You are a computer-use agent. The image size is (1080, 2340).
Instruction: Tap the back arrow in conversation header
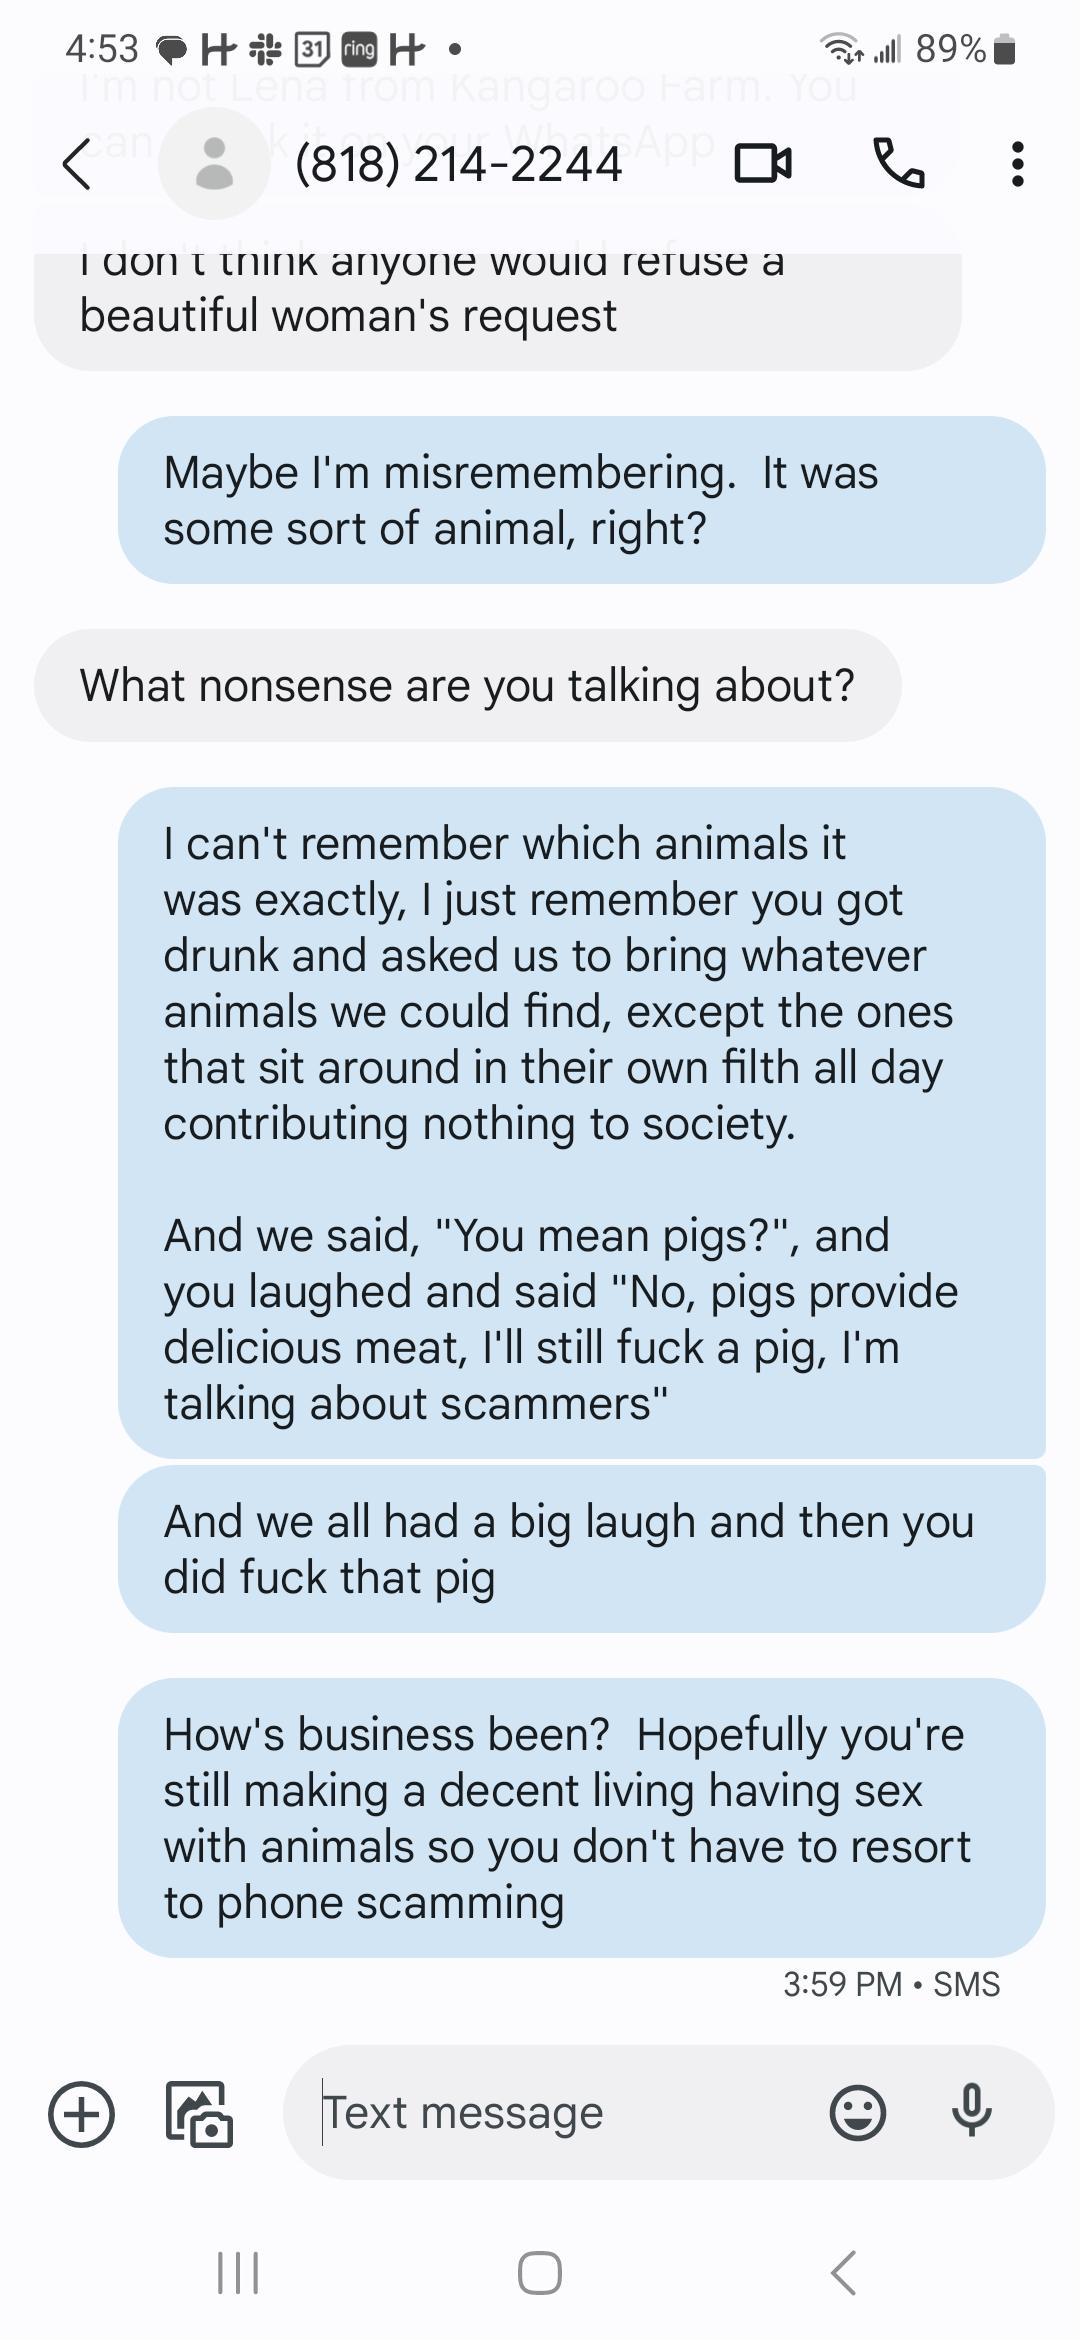[76, 164]
